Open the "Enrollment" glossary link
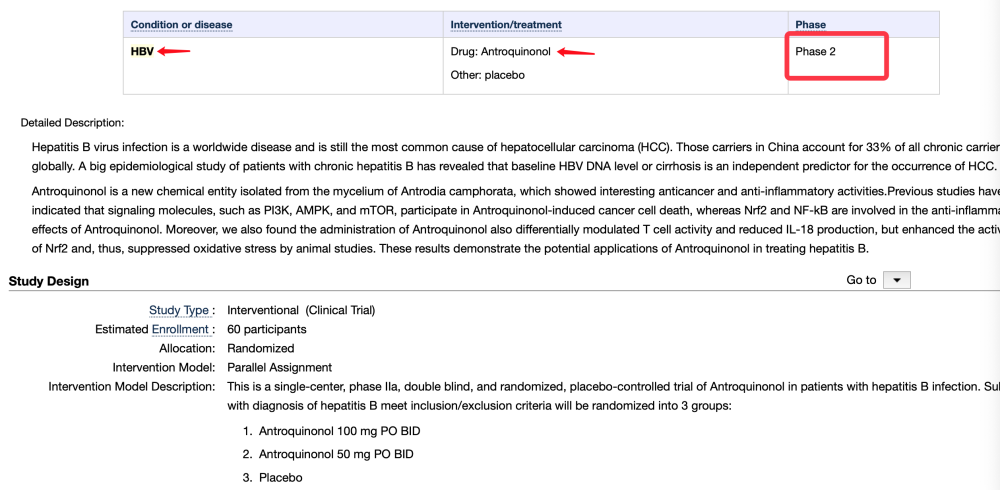Screen dimensions: 1000x490 [180, 329]
